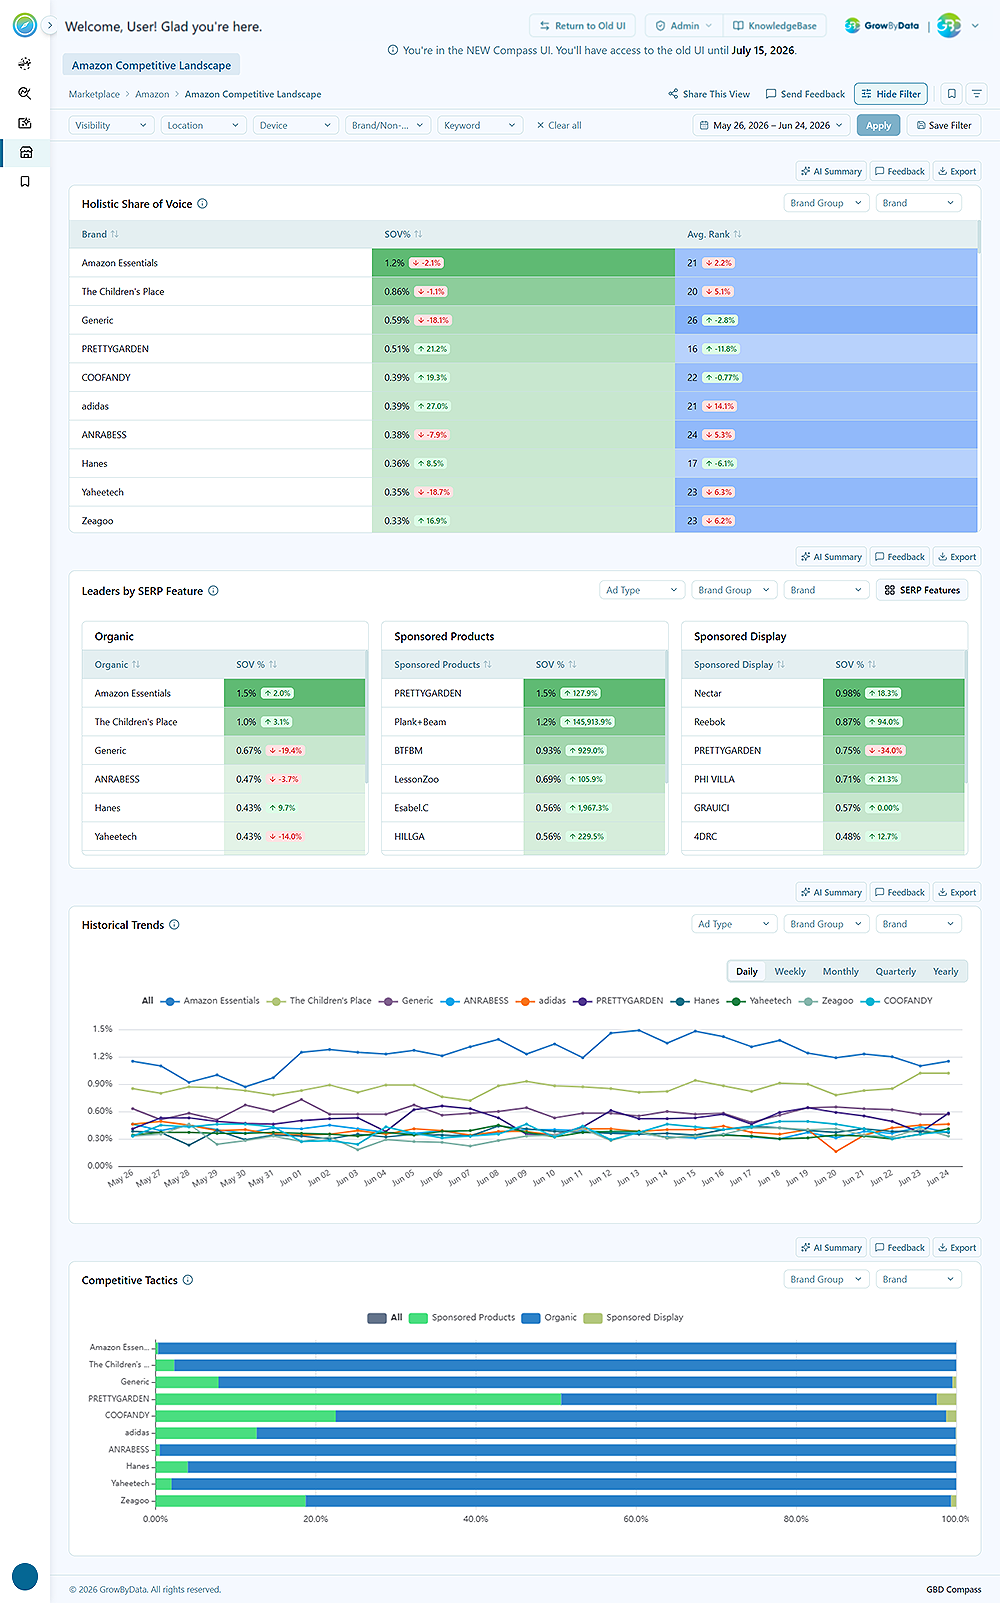
Task: Switch the trends view to Monthly
Action: [840, 971]
